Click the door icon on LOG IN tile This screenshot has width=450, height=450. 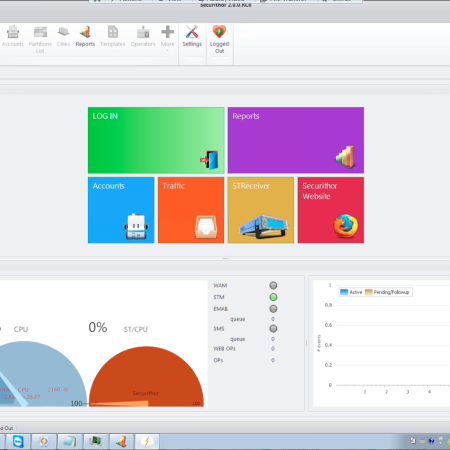coord(210,160)
